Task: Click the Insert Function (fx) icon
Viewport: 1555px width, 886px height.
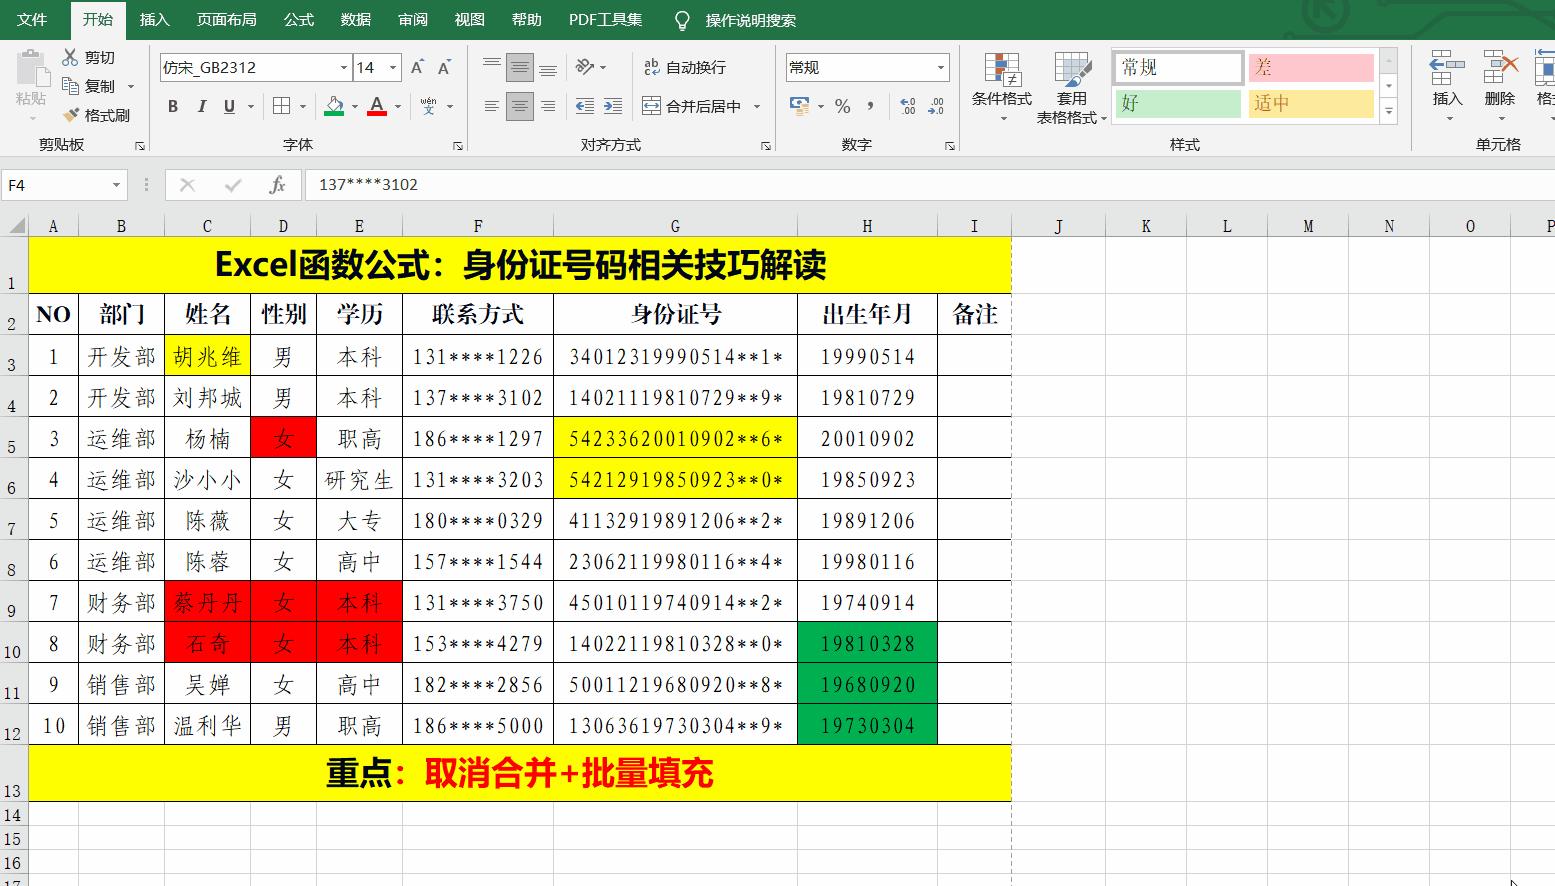Action: (277, 184)
